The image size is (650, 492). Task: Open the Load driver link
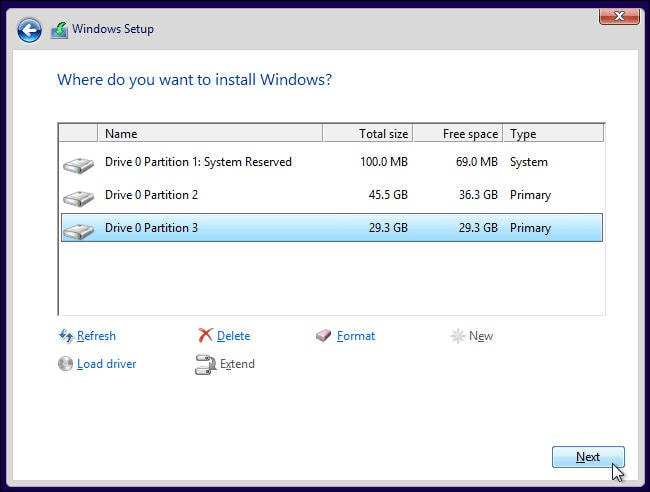click(x=106, y=364)
